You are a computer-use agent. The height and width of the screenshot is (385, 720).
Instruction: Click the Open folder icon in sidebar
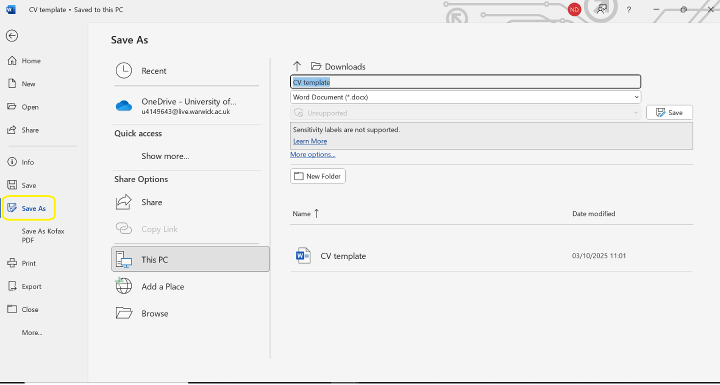click(x=12, y=107)
